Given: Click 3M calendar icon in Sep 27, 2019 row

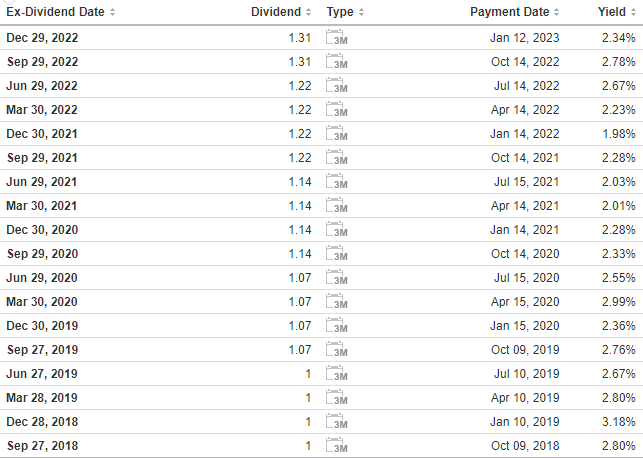Looking at the screenshot, I should [x=337, y=349].
